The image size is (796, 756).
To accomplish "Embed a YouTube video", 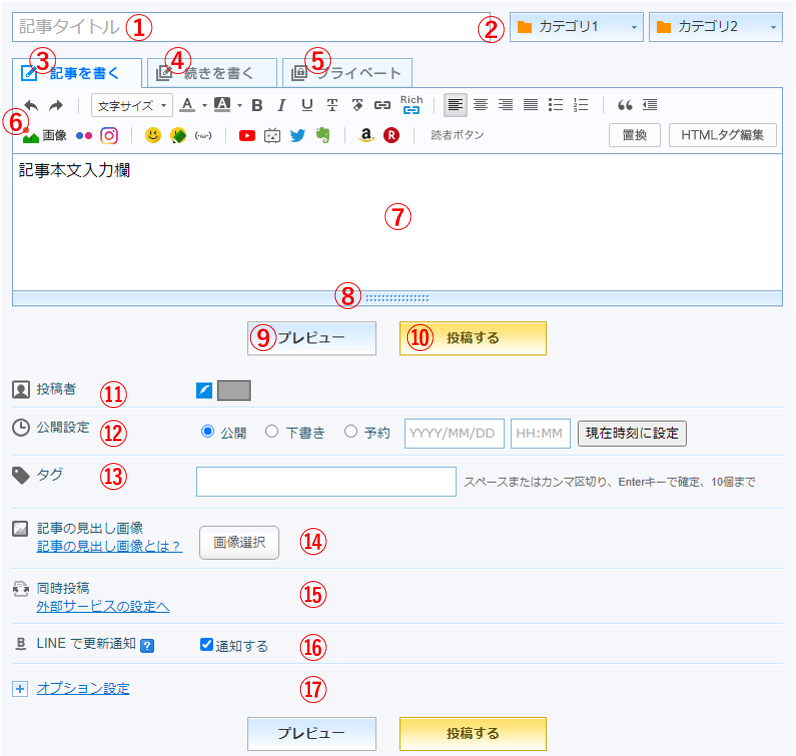I will [x=247, y=136].
